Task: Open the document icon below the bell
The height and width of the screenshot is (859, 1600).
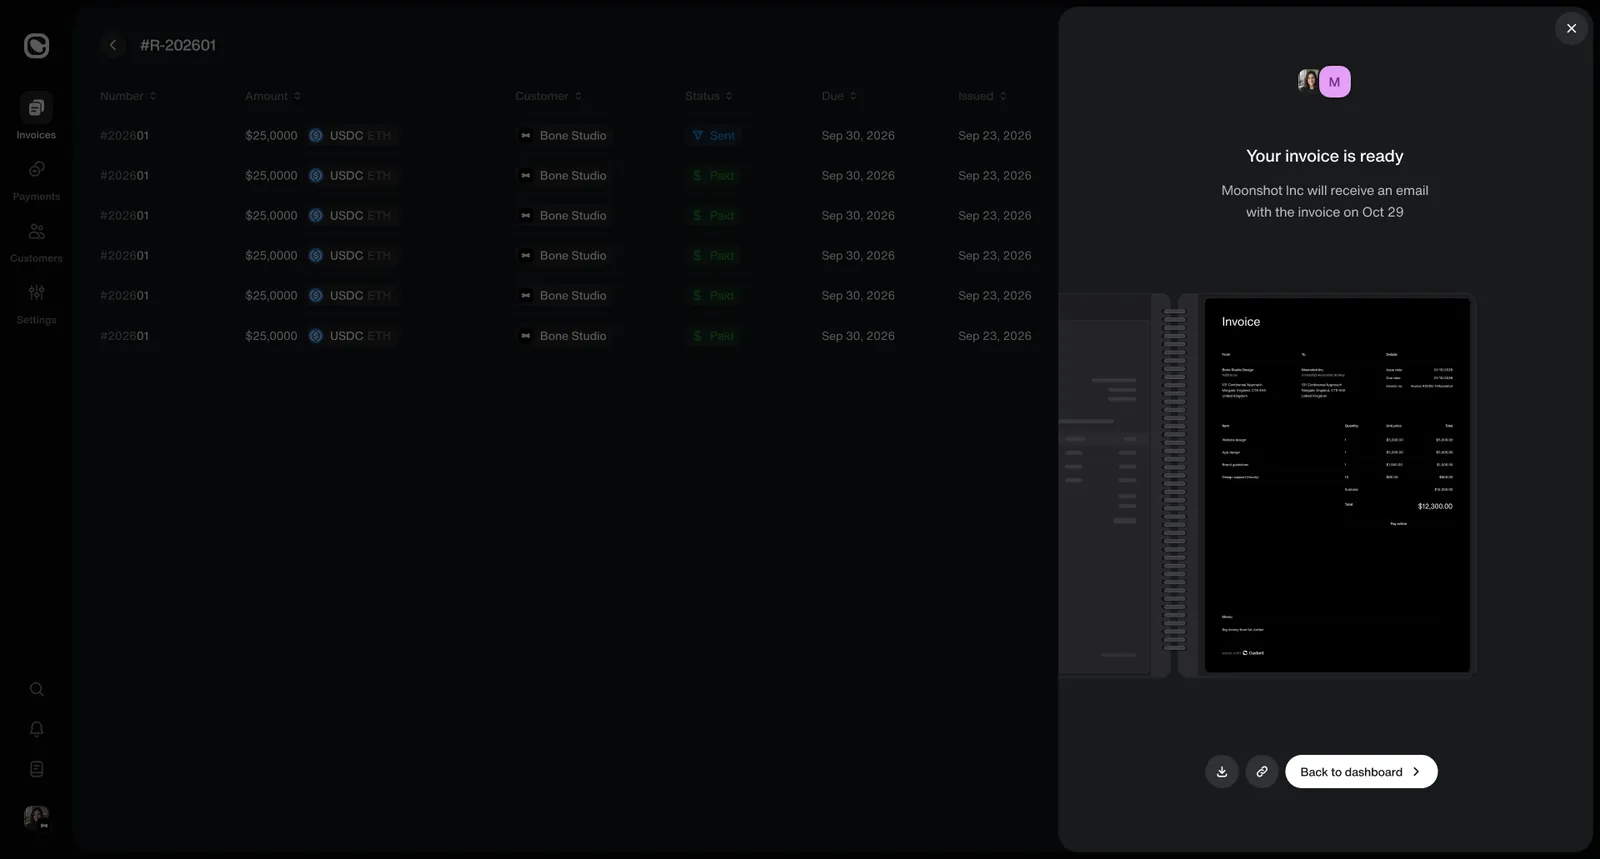Action: pyautogui.click(x=37, y=769)
